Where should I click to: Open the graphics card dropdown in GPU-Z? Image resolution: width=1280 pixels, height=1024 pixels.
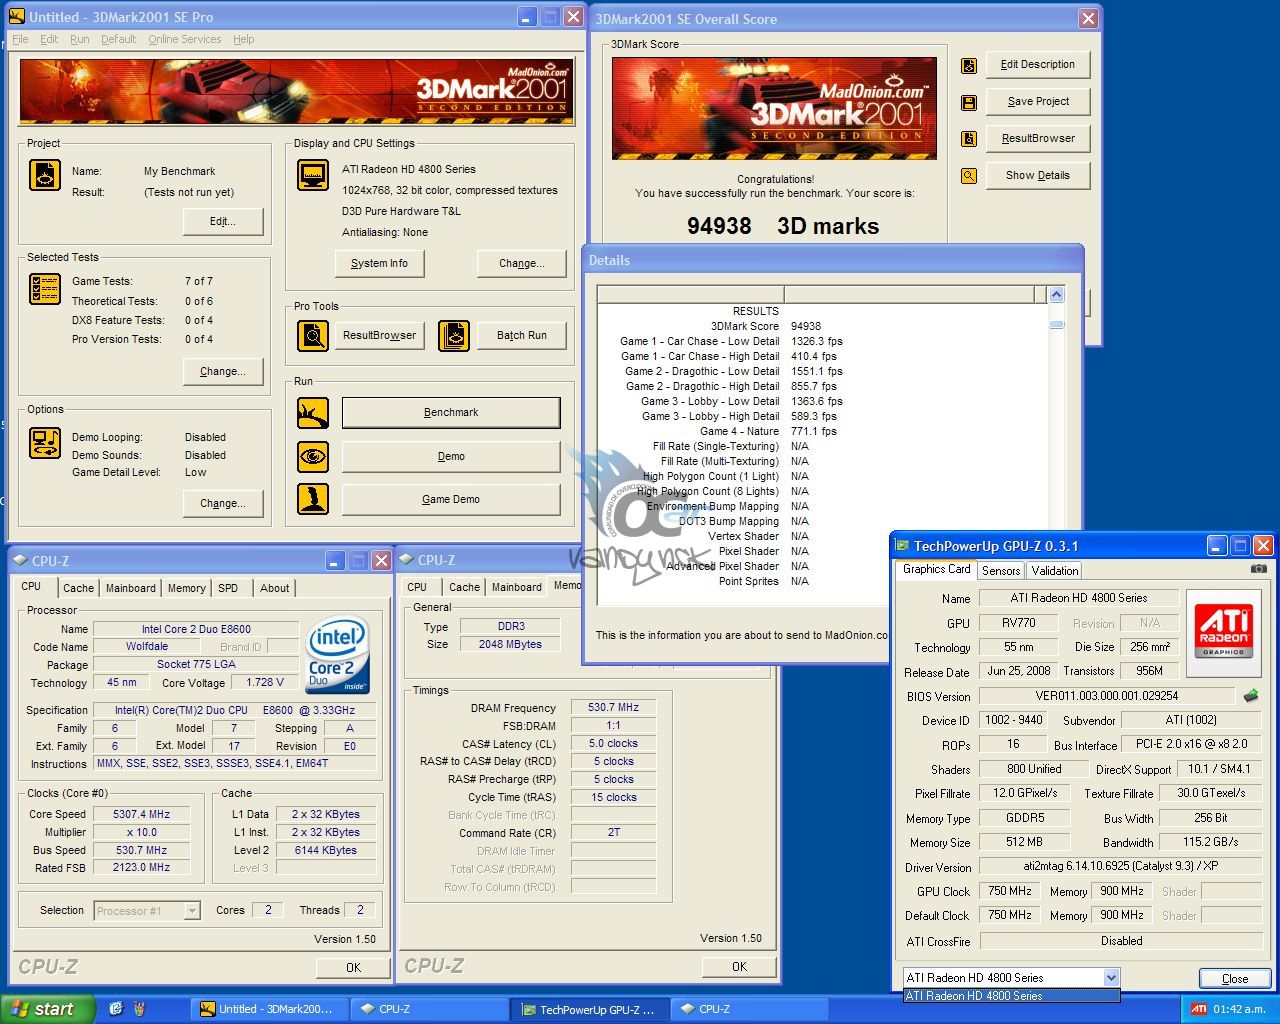pos(1110,978)
